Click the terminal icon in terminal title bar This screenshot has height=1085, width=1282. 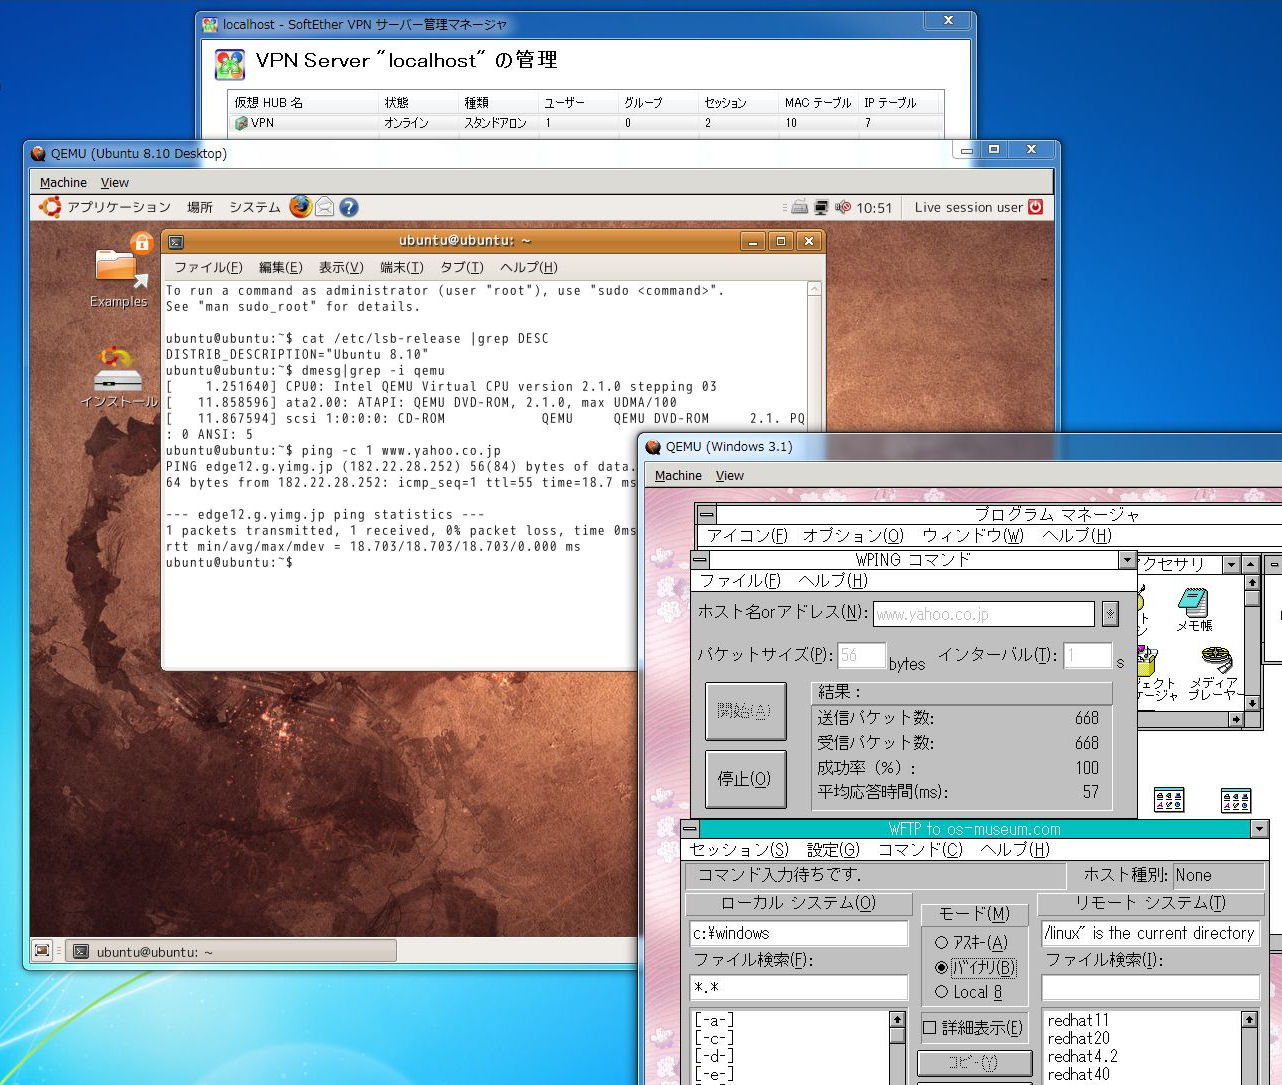pyautogui.click(x=175, y=241)
